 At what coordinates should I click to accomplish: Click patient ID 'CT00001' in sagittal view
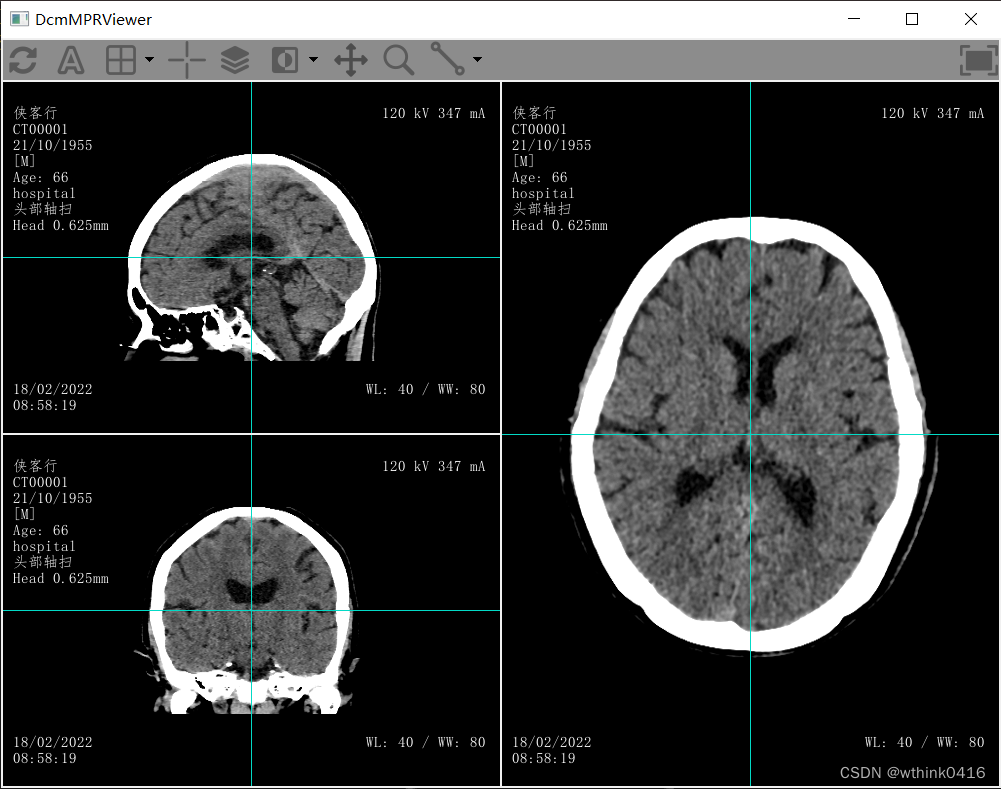coord(40,130)
